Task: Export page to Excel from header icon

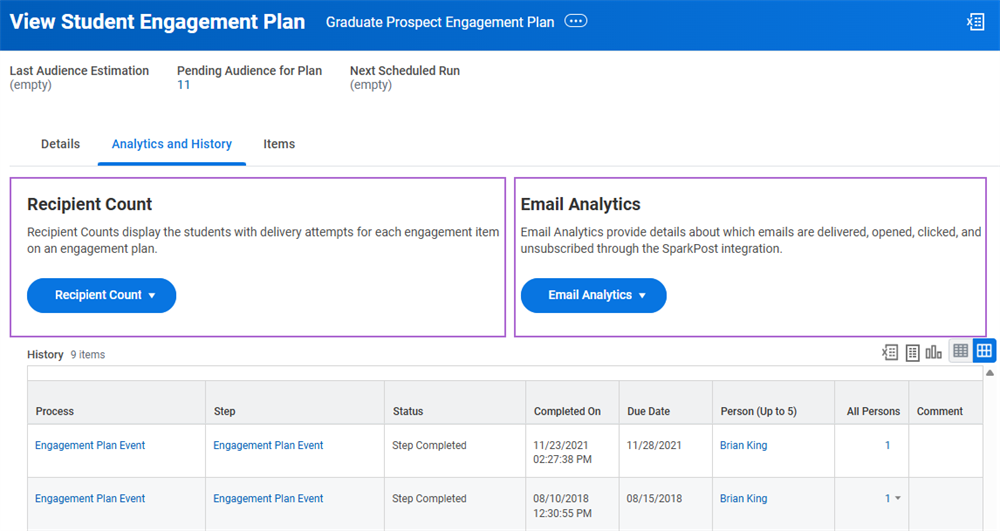Action: point(975,22)
